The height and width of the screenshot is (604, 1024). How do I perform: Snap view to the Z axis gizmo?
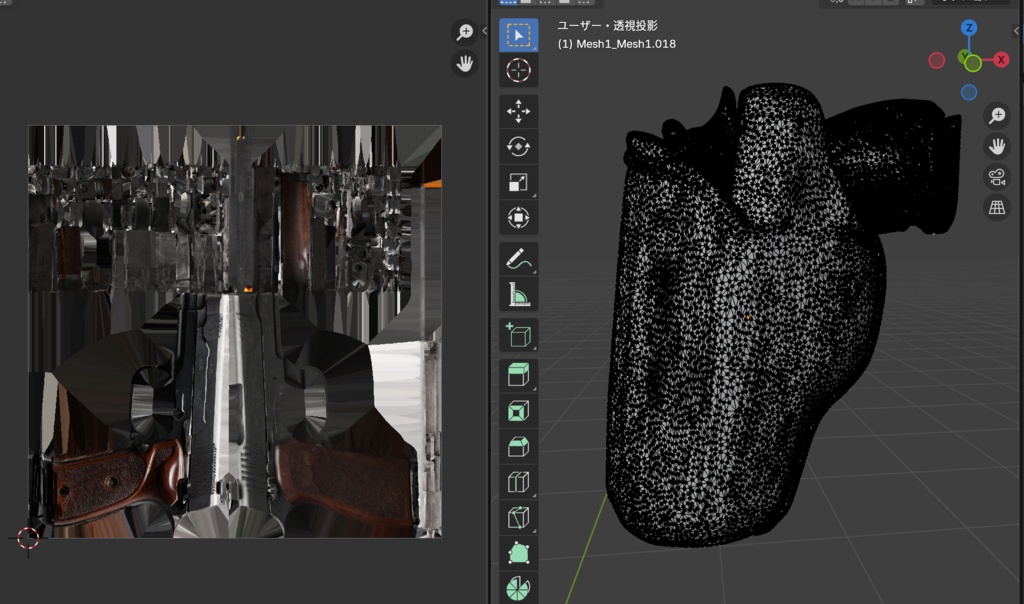968,27
